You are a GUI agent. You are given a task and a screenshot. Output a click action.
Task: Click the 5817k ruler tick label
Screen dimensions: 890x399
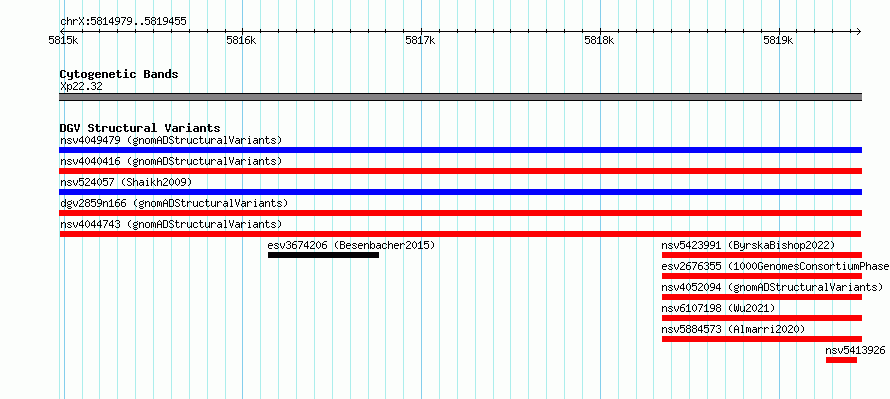point(421,40)
